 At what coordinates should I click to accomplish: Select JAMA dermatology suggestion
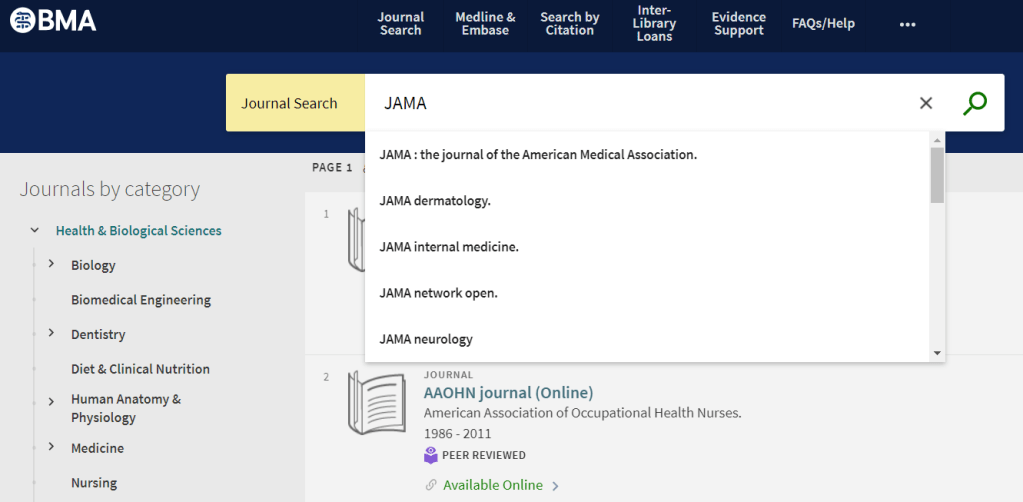(435, 201)
